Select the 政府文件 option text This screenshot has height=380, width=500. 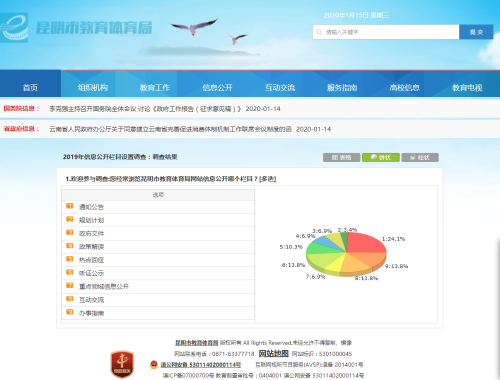point(91,233)
